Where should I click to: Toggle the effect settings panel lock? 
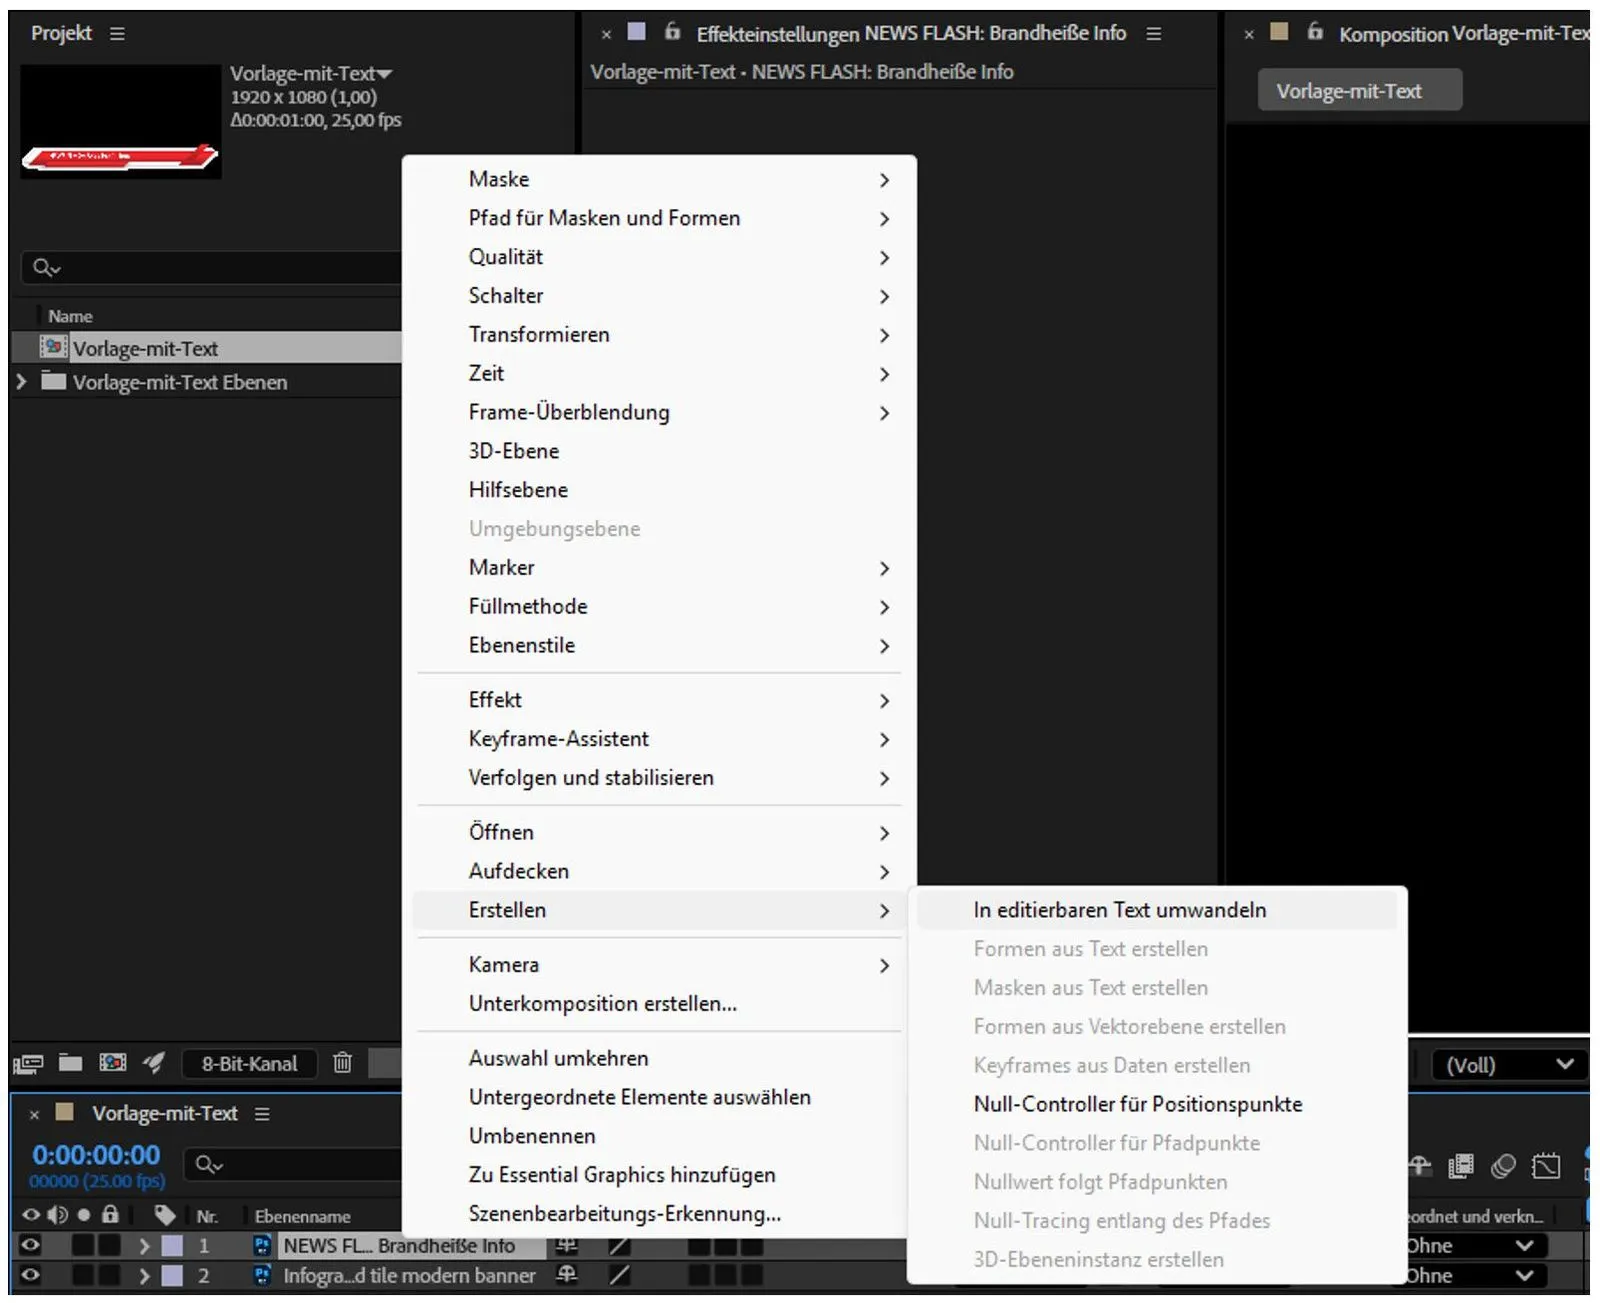pyautogui.click(x=672, y=32)
